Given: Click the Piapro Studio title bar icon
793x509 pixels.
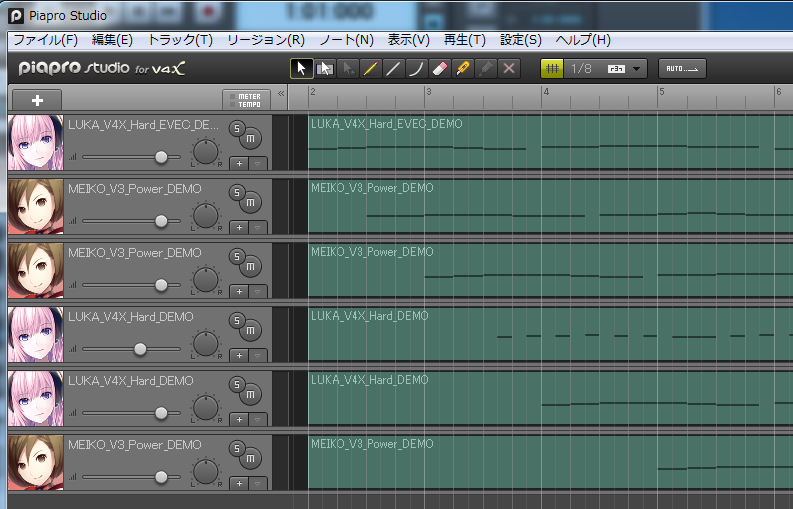Looking at the screenshot, I should click(x=16, y=16).
